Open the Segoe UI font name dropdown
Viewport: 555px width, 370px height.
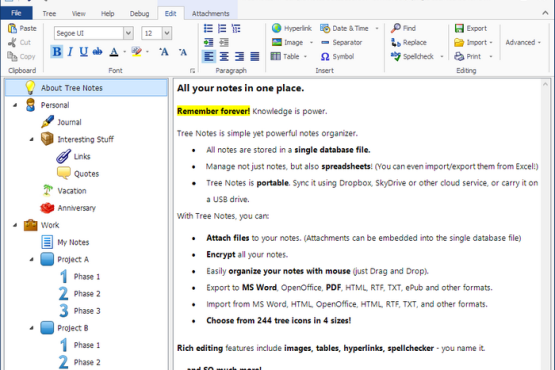pos(128,33)
